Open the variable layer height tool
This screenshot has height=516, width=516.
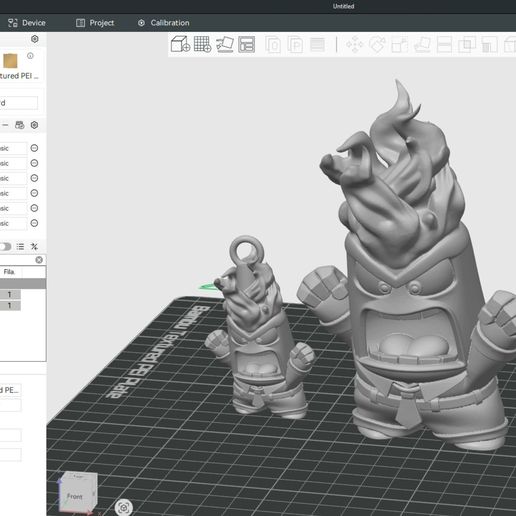[x=317, y=45]
